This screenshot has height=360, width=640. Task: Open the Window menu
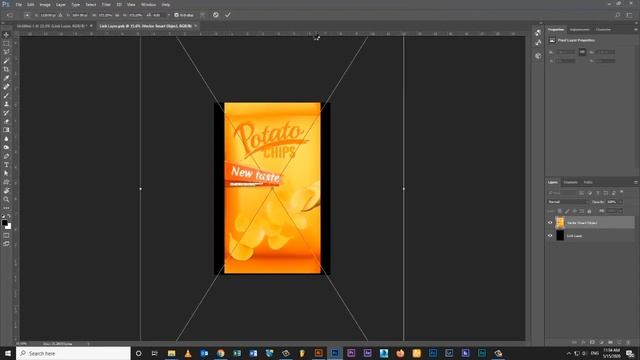[148, 4]
